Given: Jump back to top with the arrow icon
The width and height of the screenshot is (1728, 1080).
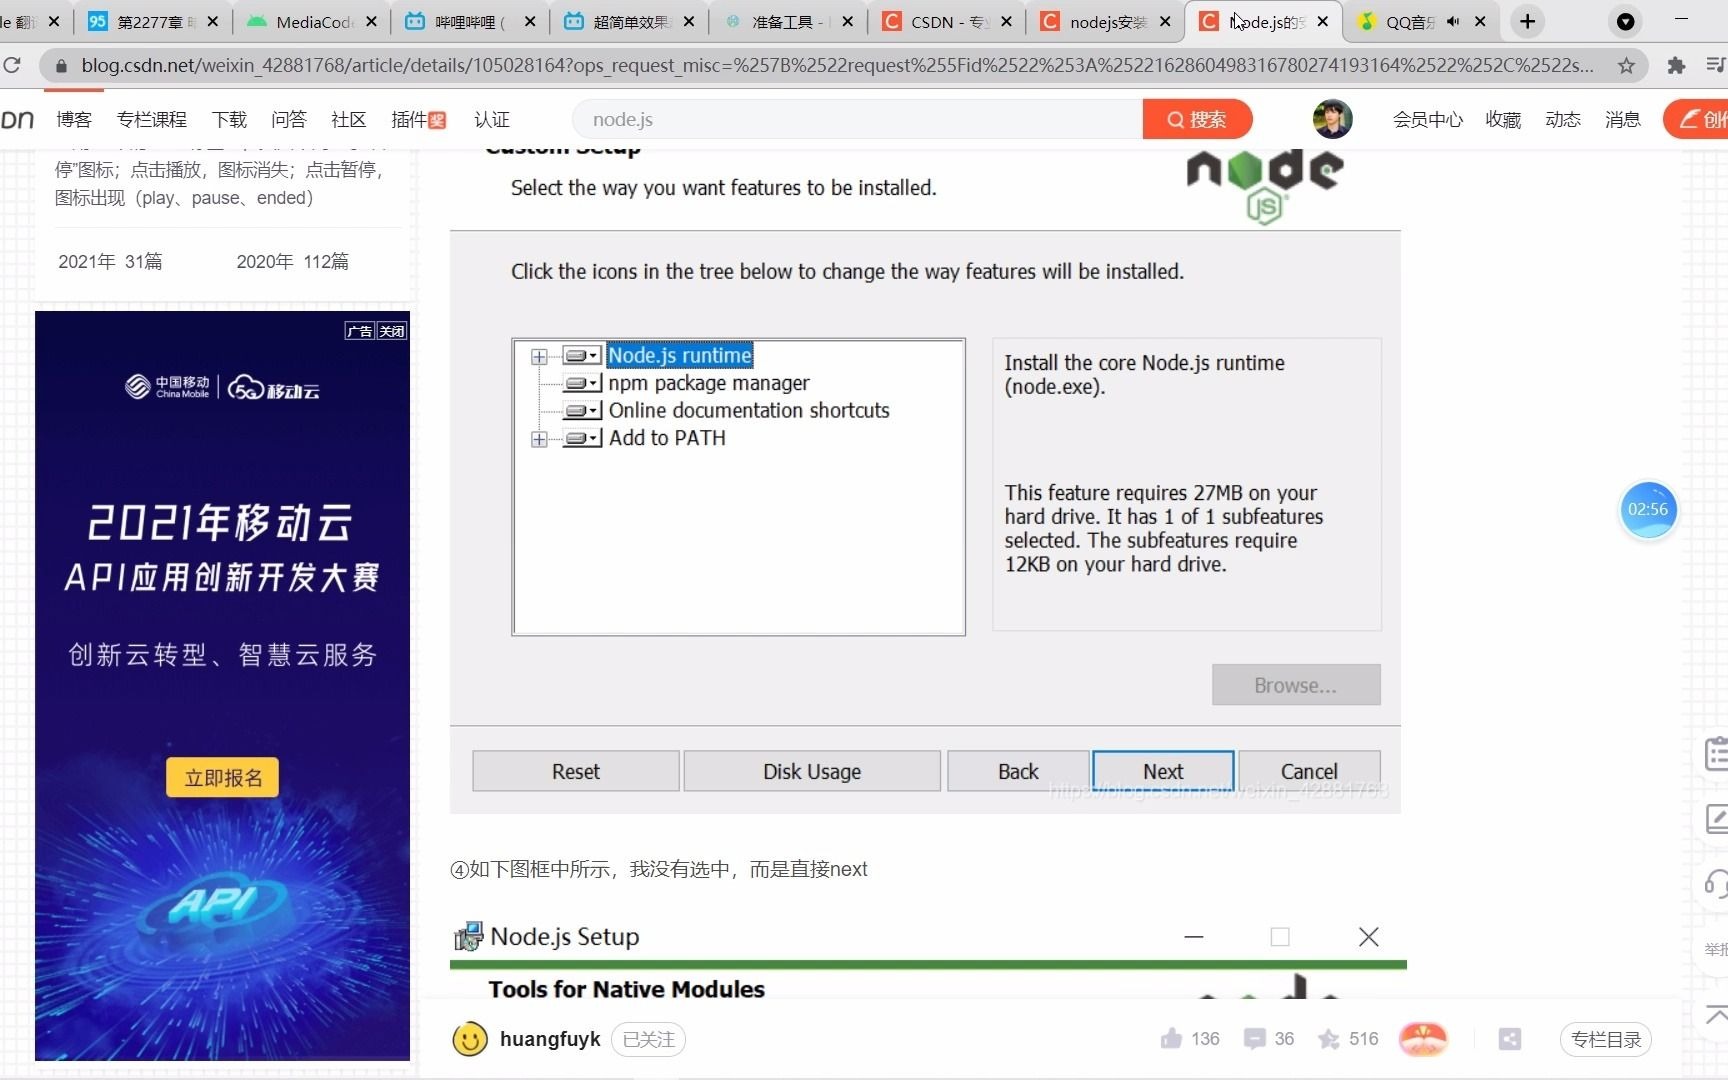Looking at the screenshot, I should (x=1716, y=1014).
